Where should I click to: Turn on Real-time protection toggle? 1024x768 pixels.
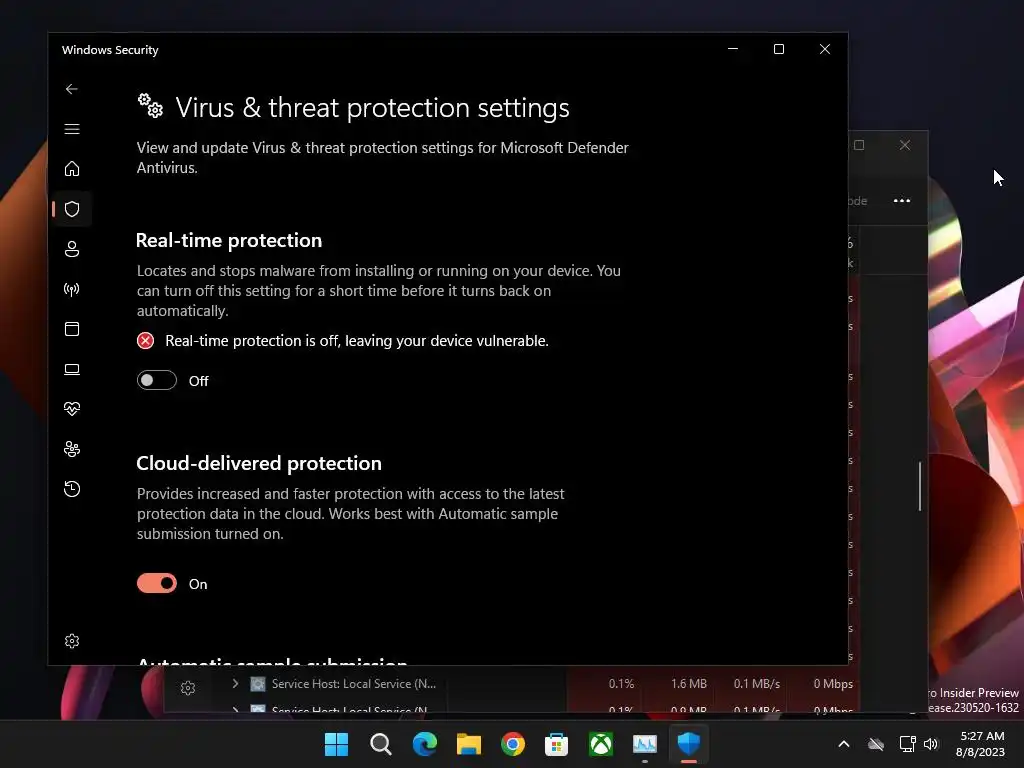click(x=157, y=380)
